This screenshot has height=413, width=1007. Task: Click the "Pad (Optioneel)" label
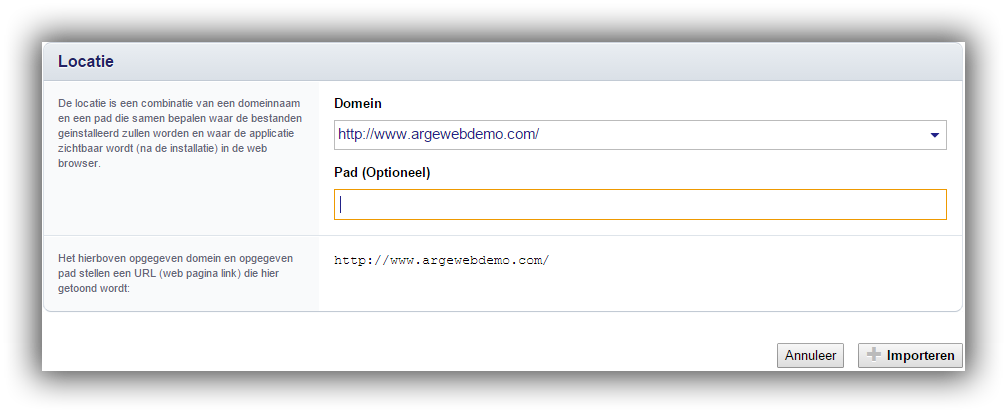[382, 173]
